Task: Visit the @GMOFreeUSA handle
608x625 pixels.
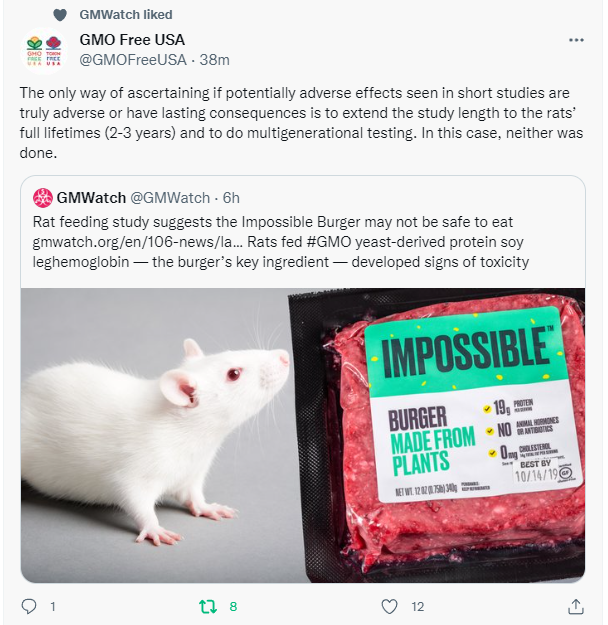Action: pos(133,60)
